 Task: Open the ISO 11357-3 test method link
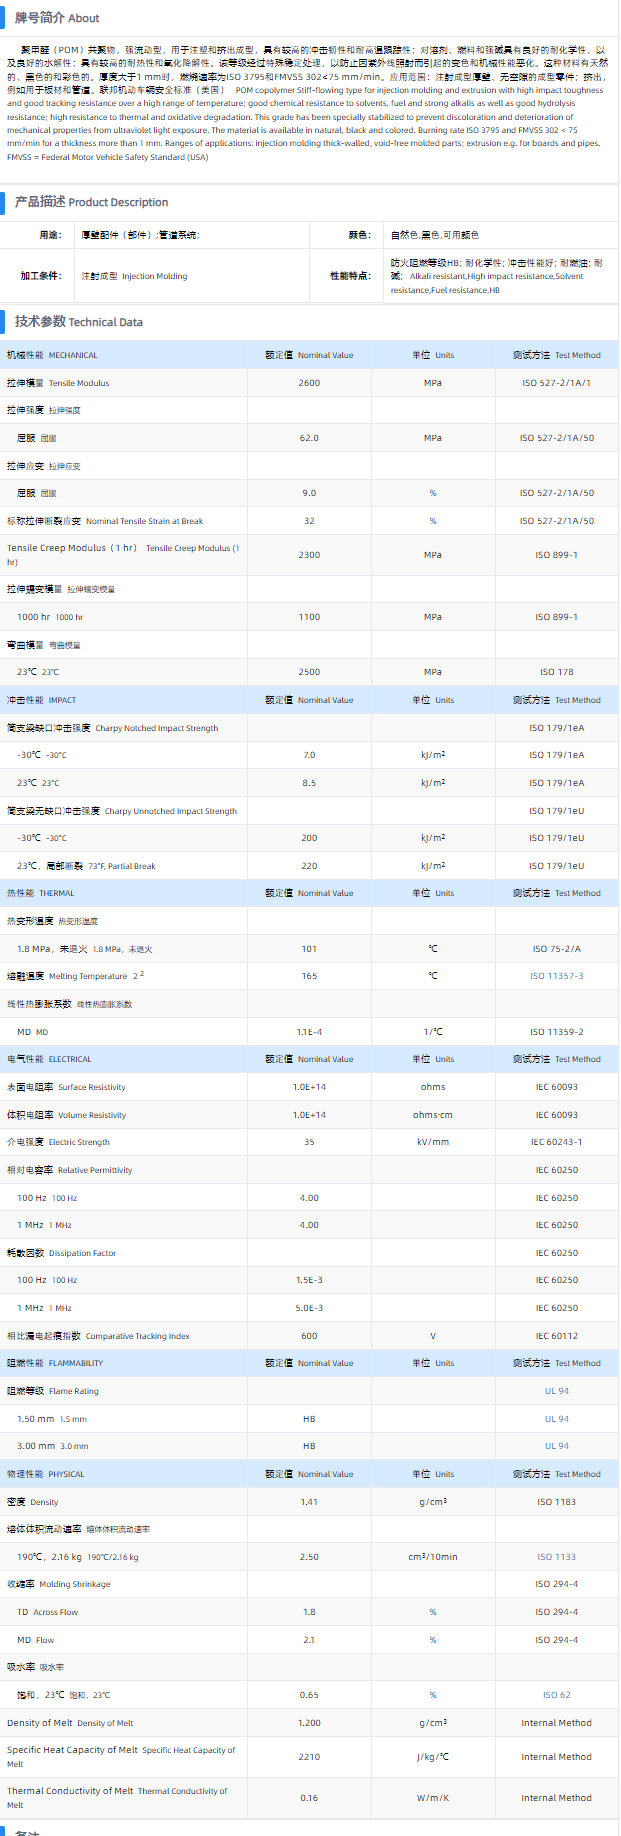tap(556, 976)
